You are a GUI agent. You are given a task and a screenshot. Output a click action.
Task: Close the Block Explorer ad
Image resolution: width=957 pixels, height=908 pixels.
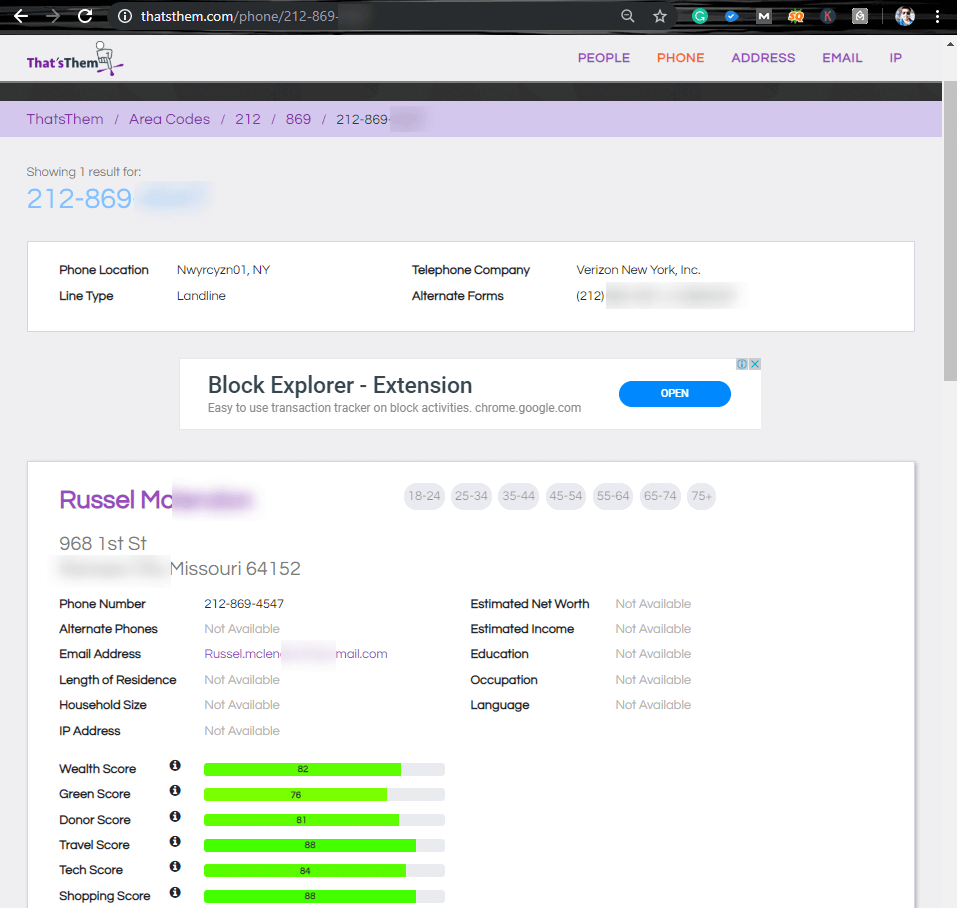[x=755, y=364]
